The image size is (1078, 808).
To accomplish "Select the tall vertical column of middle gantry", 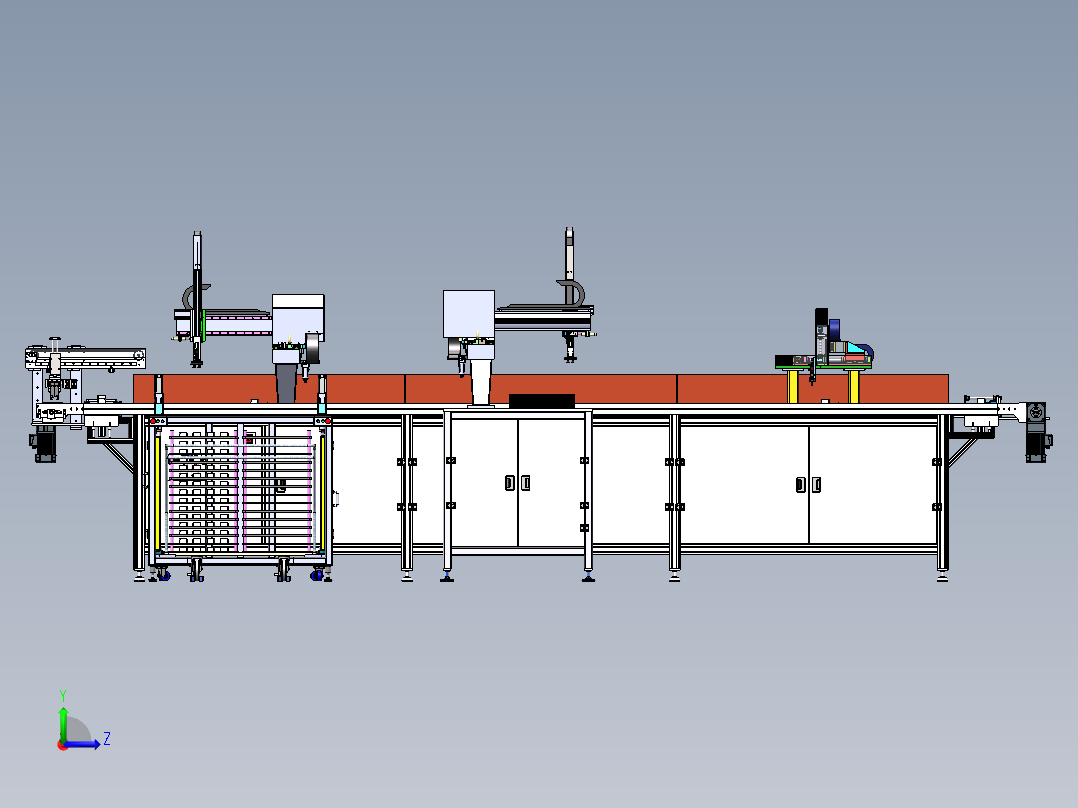I will tap(569, 266).
